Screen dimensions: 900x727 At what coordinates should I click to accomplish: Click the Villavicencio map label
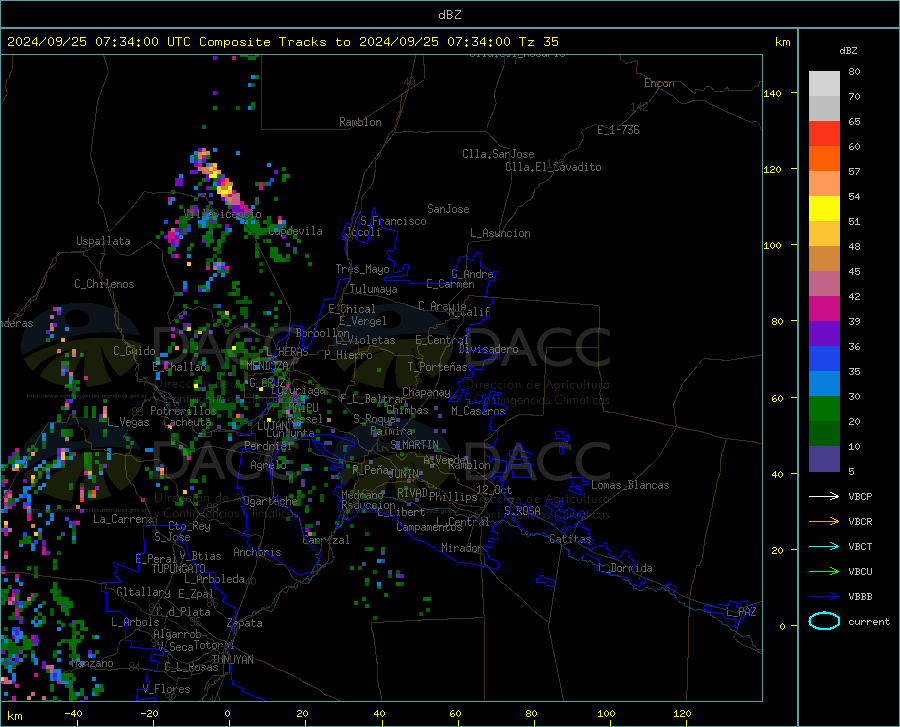[x=222, y=214]
